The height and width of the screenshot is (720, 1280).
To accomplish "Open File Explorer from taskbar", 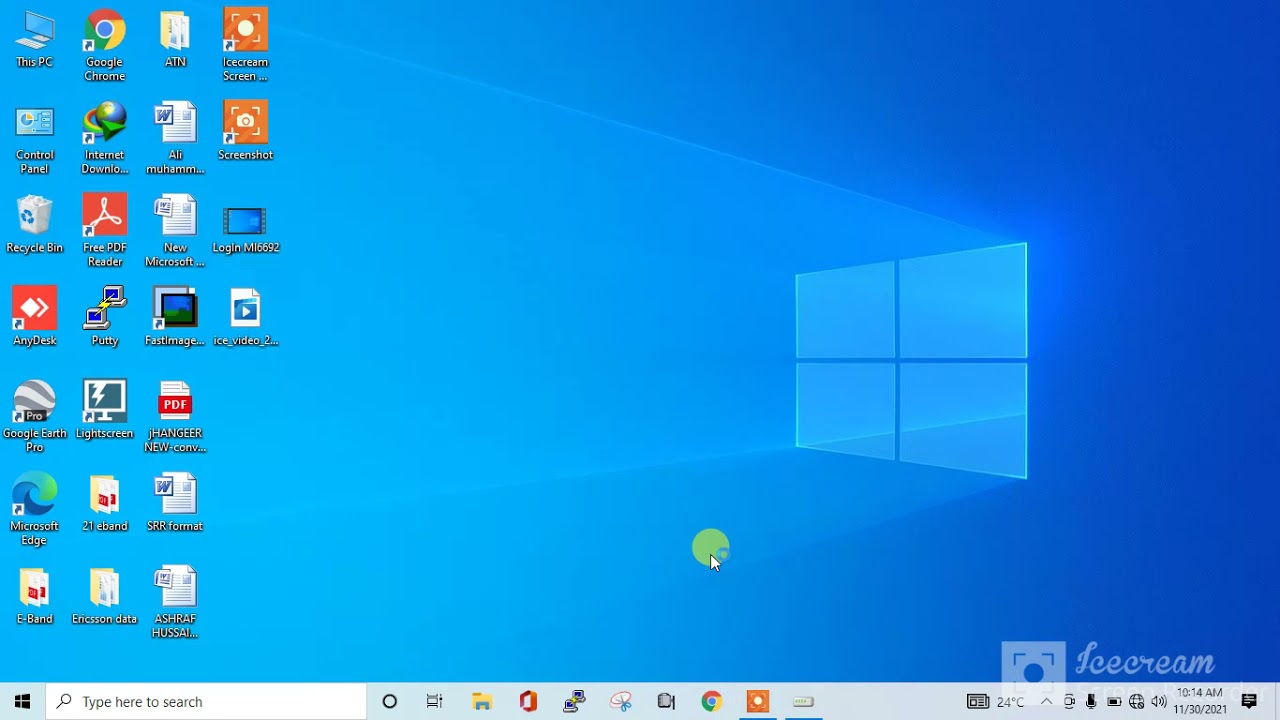I will click(x=482, y=702).
